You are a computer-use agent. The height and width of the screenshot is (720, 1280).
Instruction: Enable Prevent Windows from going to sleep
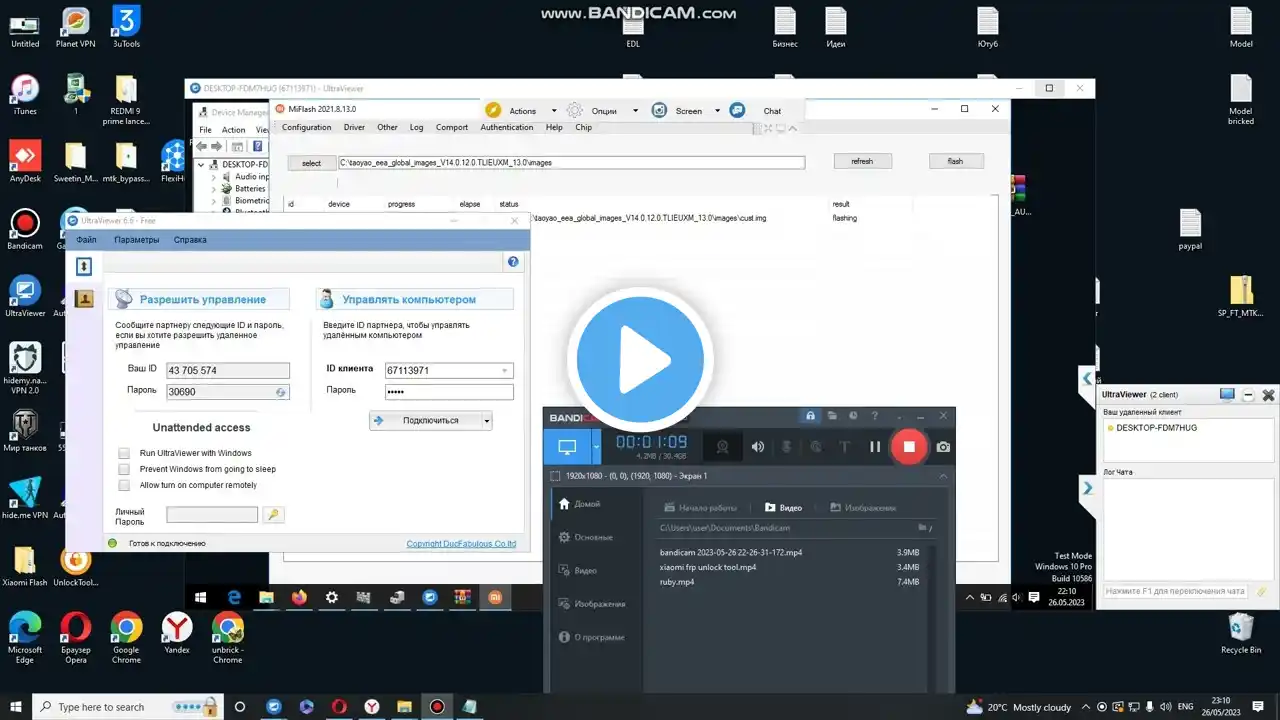click(x=124, y=469)
